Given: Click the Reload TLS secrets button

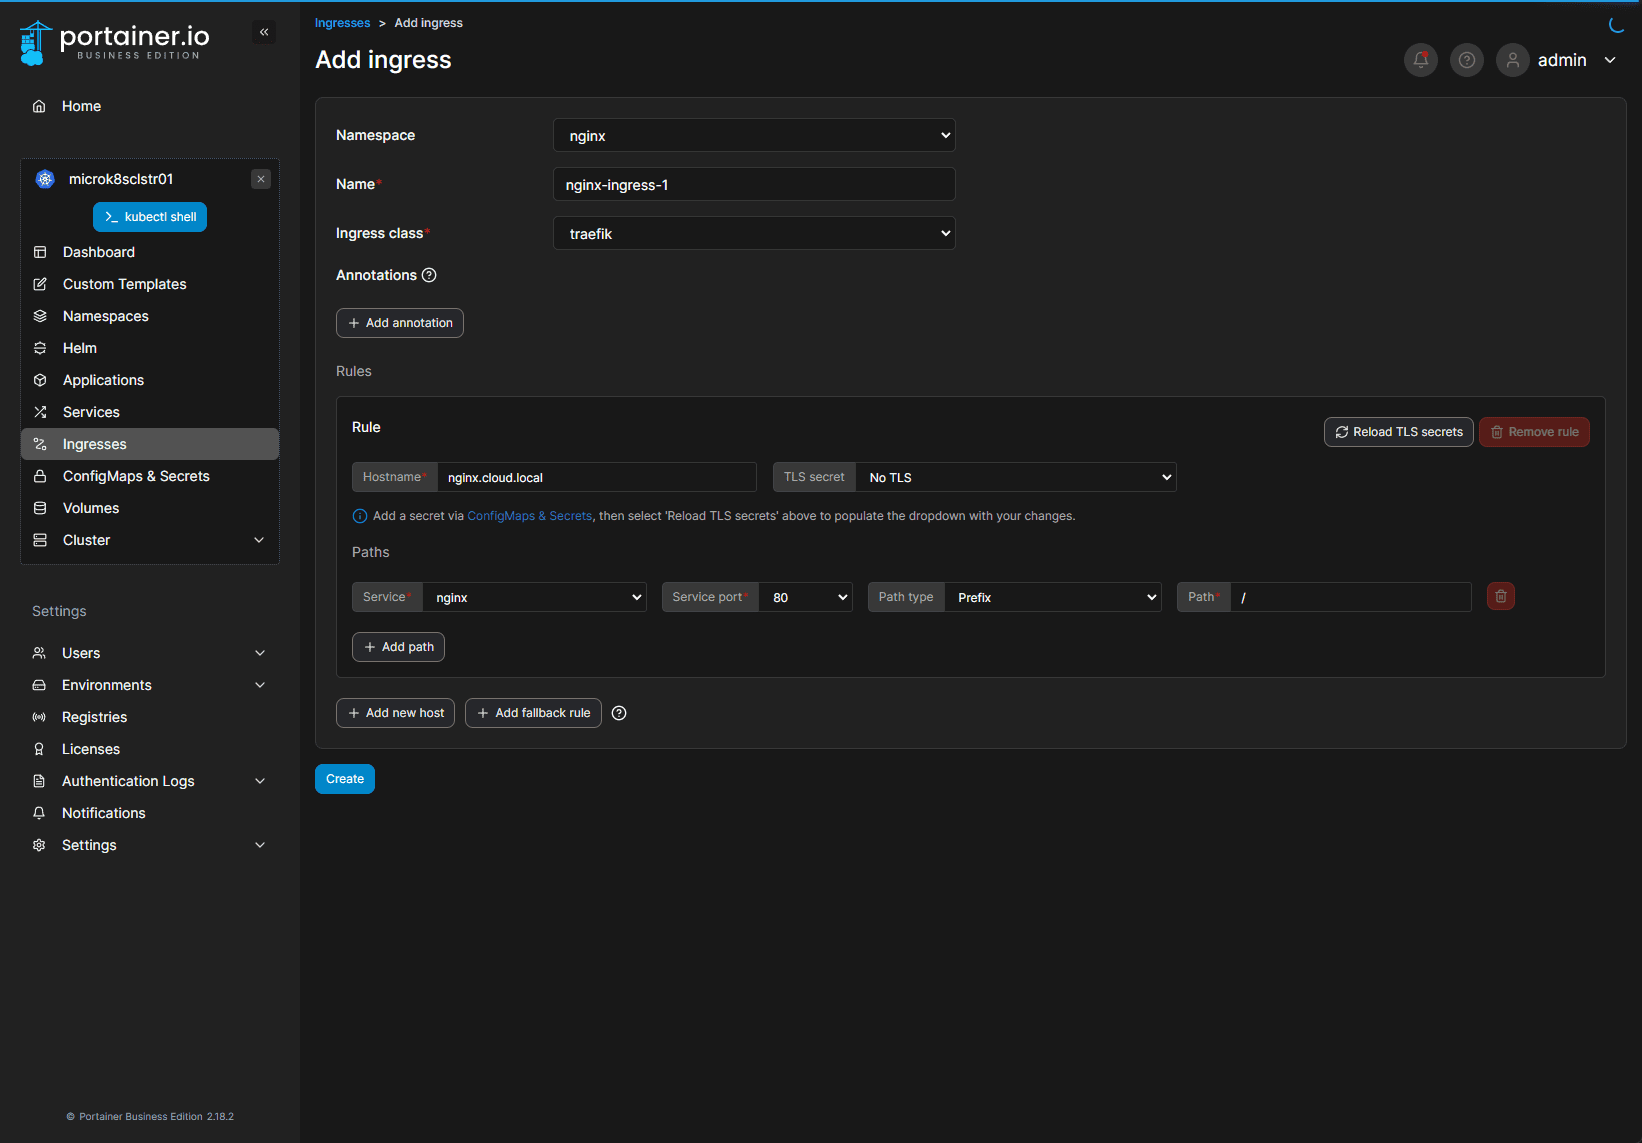Looking at the screenshot, I should 1398,432.
